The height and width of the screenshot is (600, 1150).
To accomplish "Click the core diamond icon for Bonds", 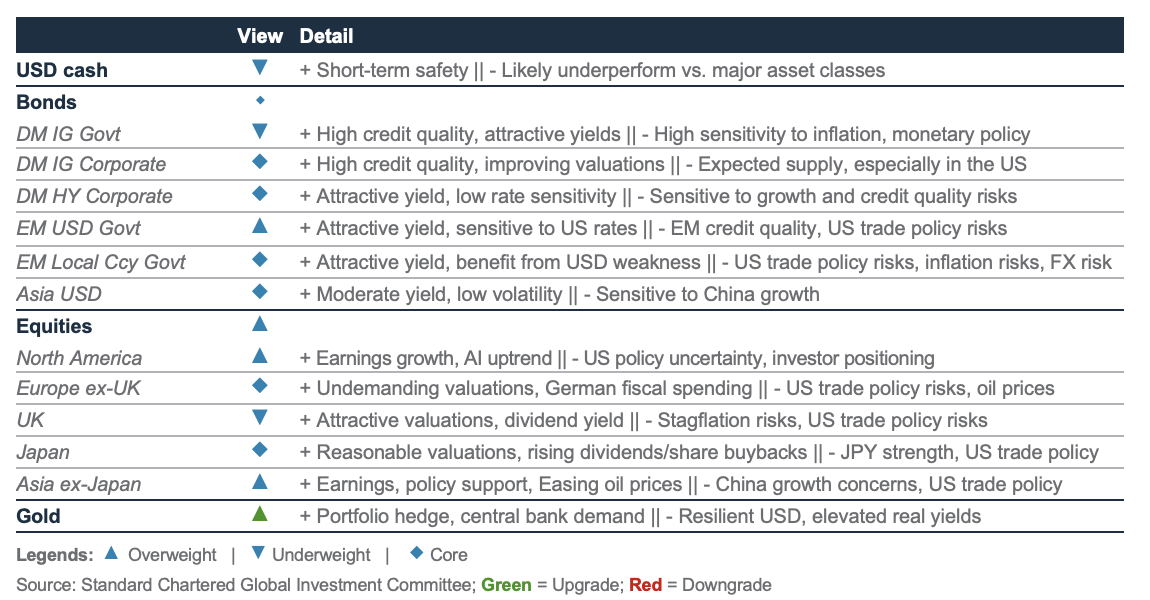I will [x=260, y=100].
